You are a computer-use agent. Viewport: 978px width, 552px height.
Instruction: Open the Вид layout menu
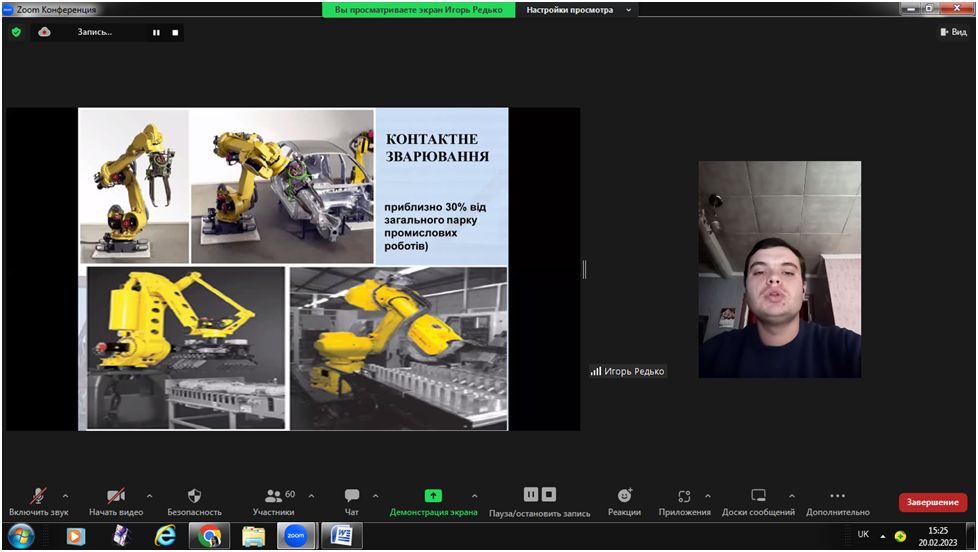point(953,32)
